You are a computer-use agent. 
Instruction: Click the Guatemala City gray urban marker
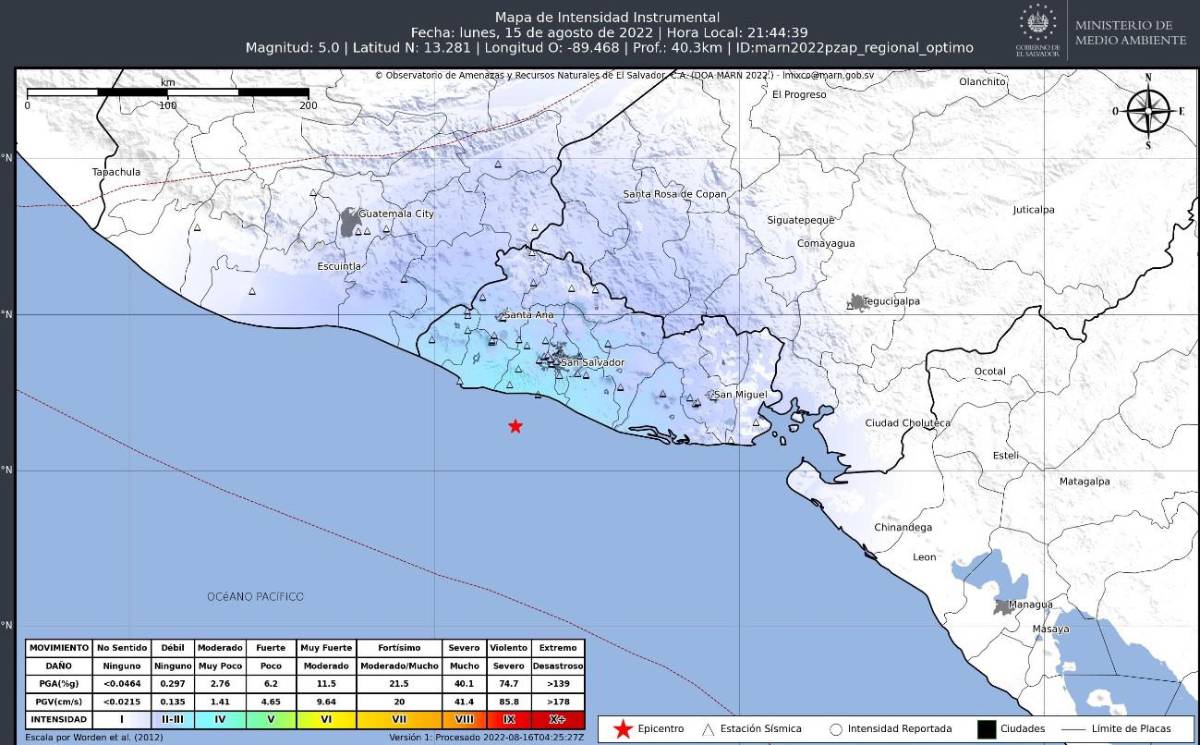[x=351, y=222]
